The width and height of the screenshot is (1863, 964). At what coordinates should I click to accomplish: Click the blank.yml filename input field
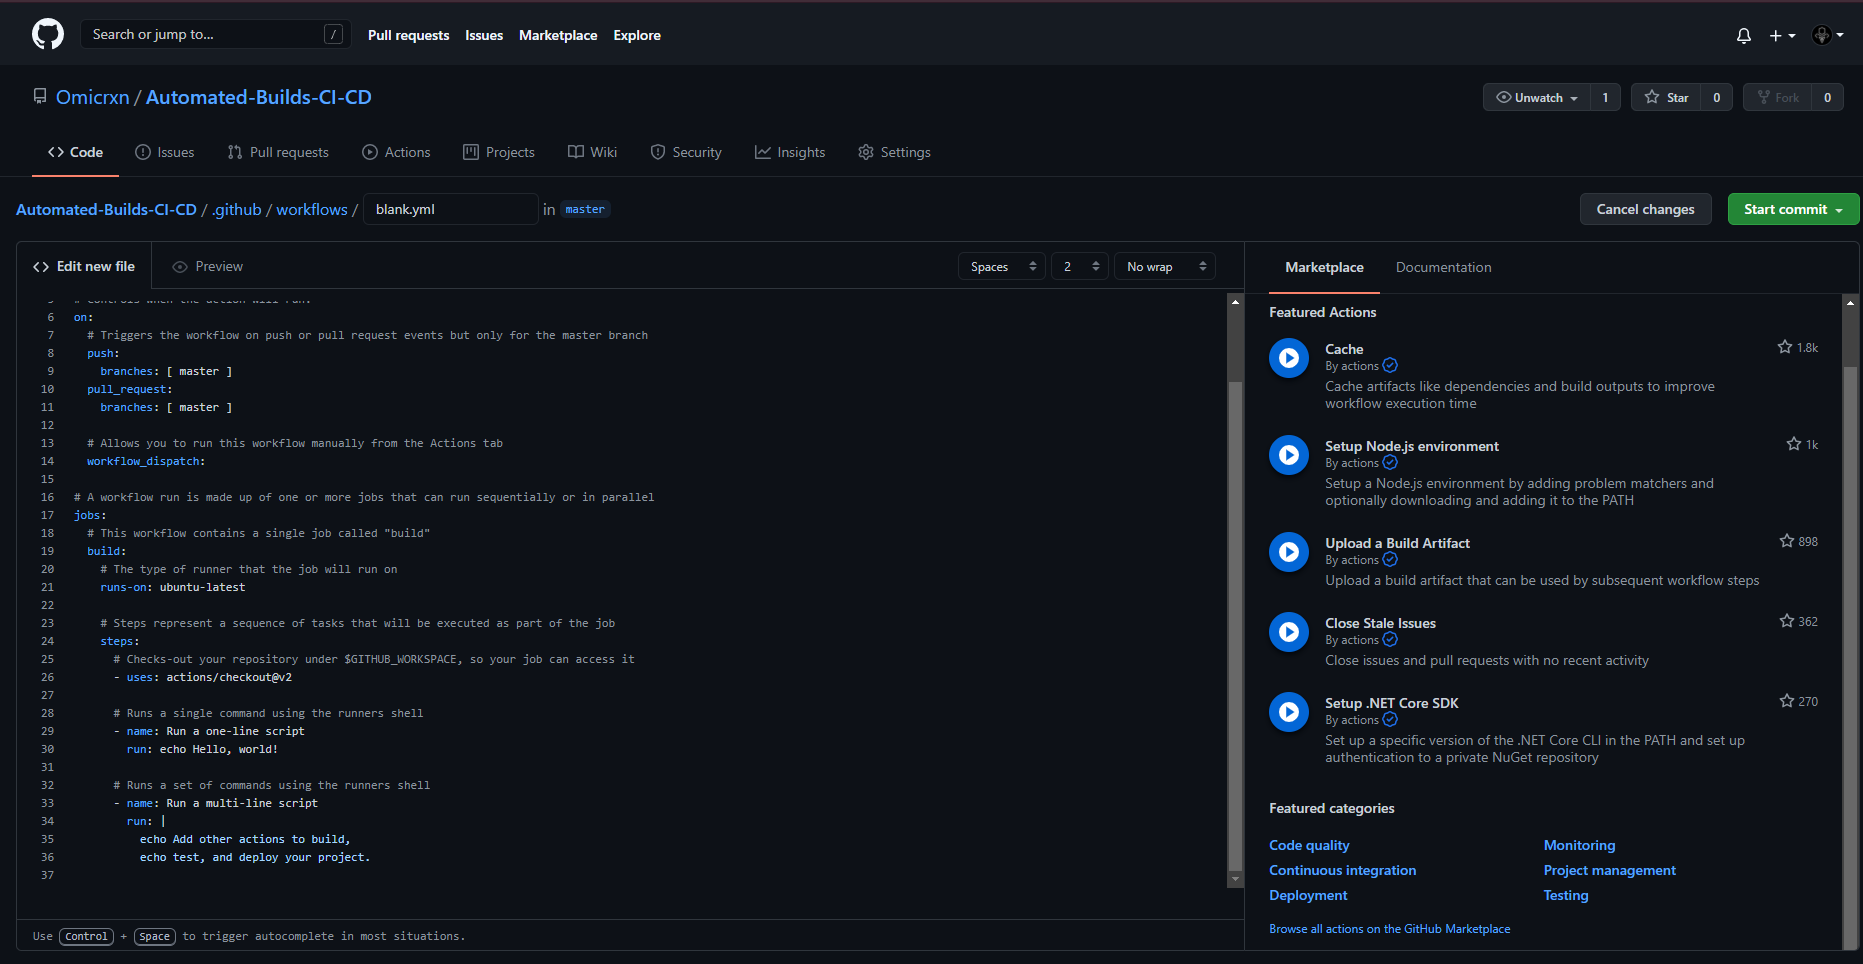click(x=450, y=209)
